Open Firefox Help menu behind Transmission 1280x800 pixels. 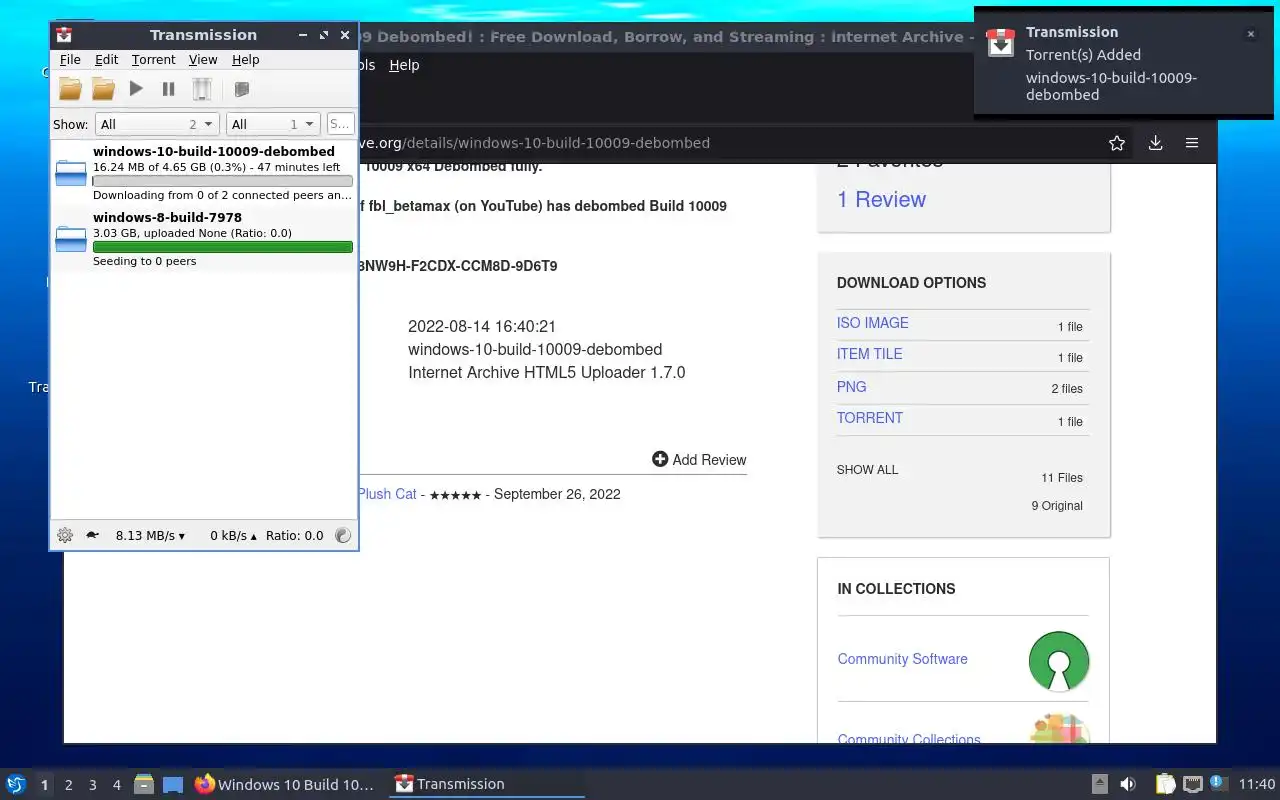pyautogui.click(x=404, y=65)
